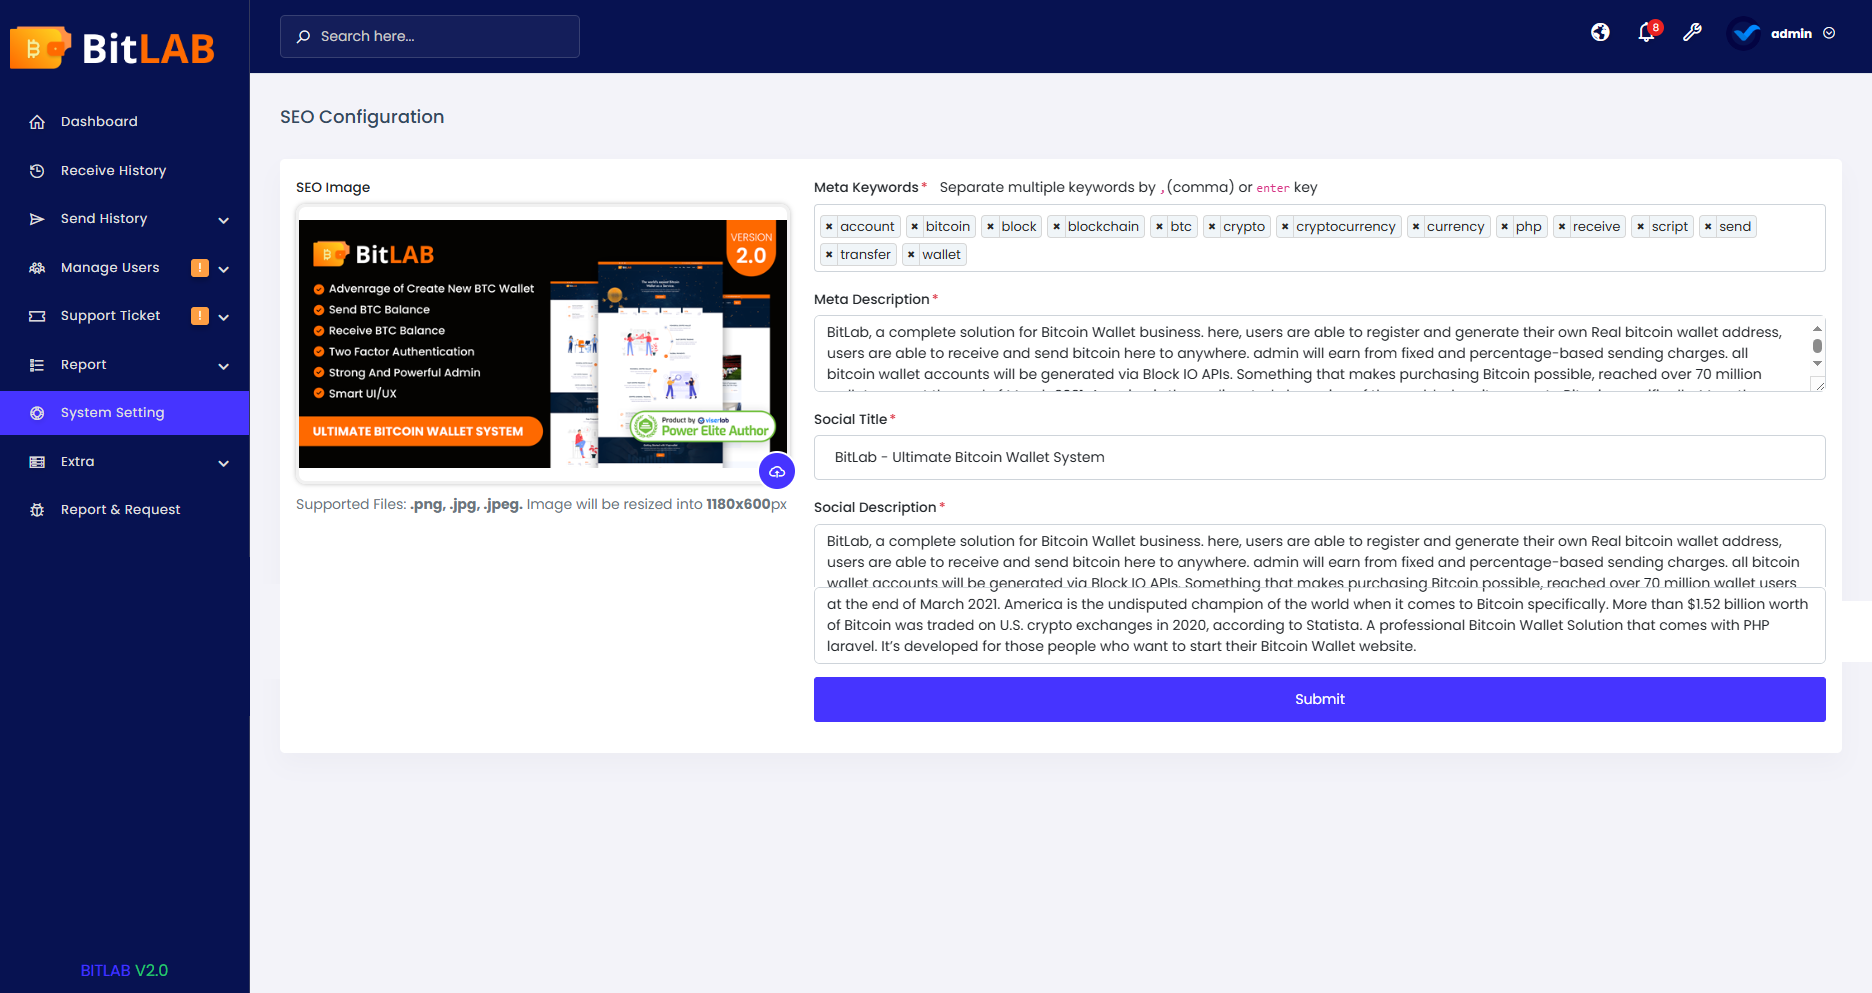Open the notifications bell icon
Image resolution: width=1872 pixels, height=993 pixels.
[x=1645, y=32]
